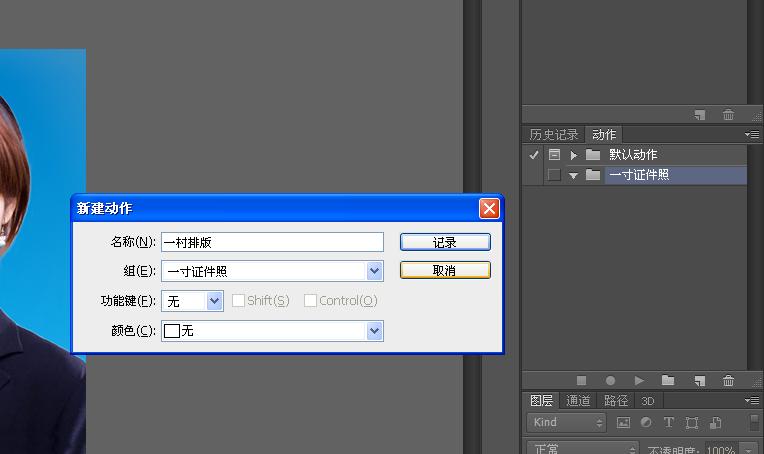Click Create new action icon in Actions panel footer
Image resolution: width=764 pixels, height=454 pixels.
tap(700, 380)
